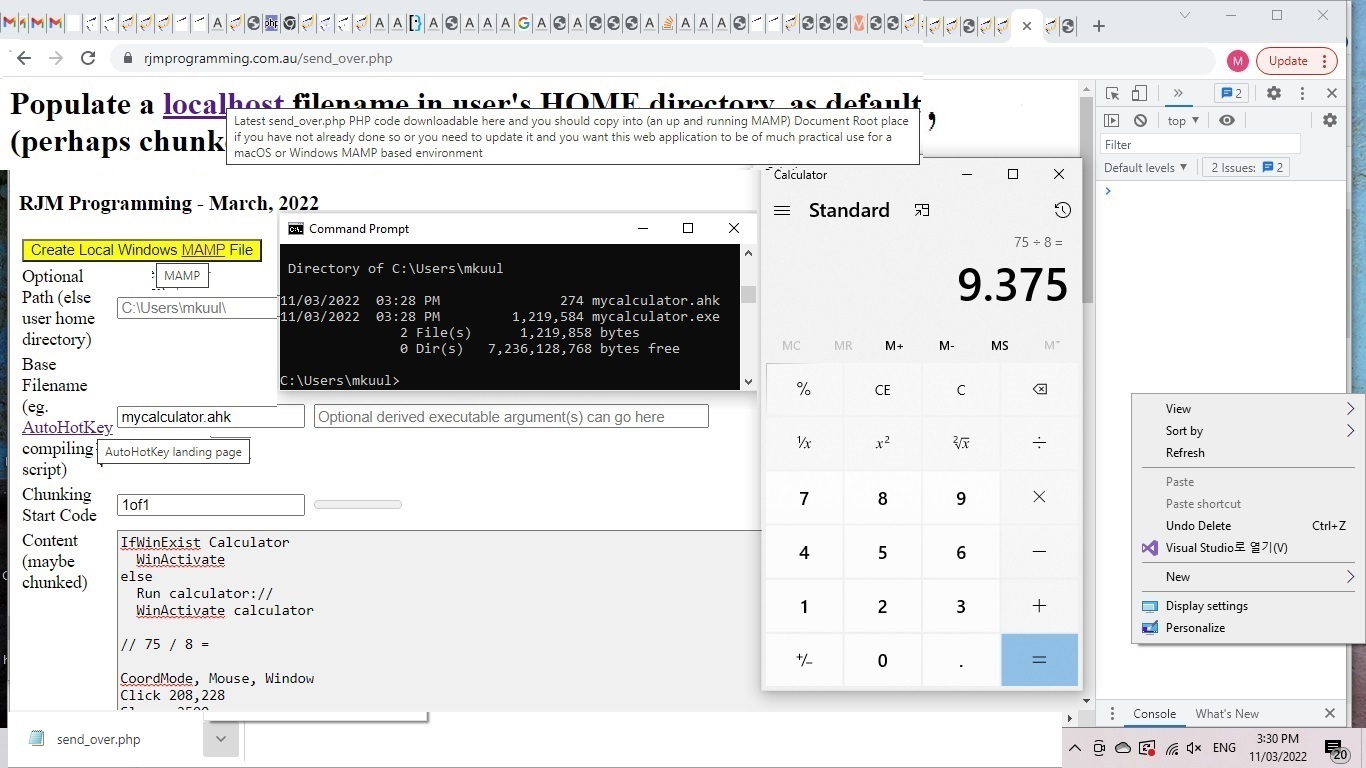Toggle console sidebar show icon

pos(1112,120)
